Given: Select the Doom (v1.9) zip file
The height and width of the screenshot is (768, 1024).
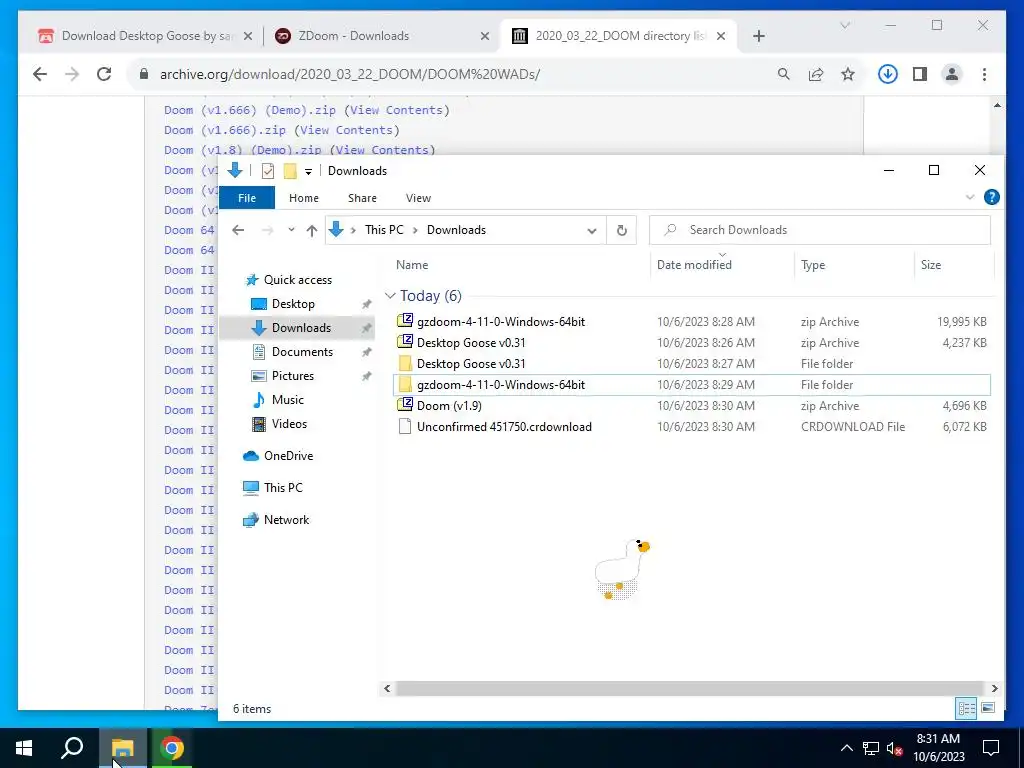Looking at the screenshot, I should click(693, 405).
